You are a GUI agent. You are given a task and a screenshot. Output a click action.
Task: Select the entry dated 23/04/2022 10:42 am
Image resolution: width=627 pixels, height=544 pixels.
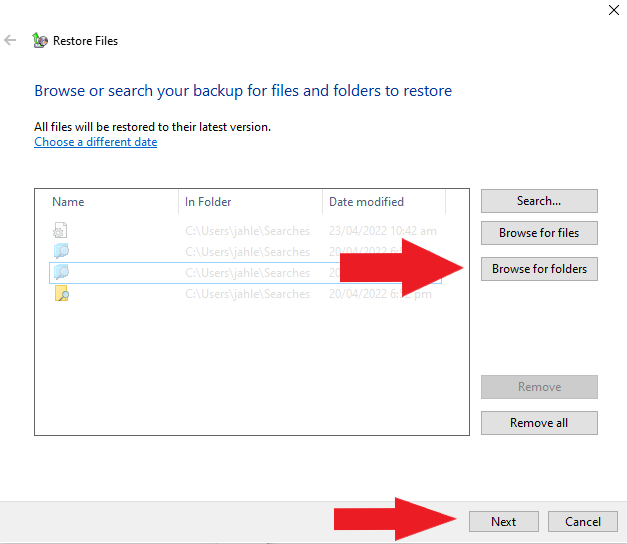pyautogui.click(x=383, y=231)
